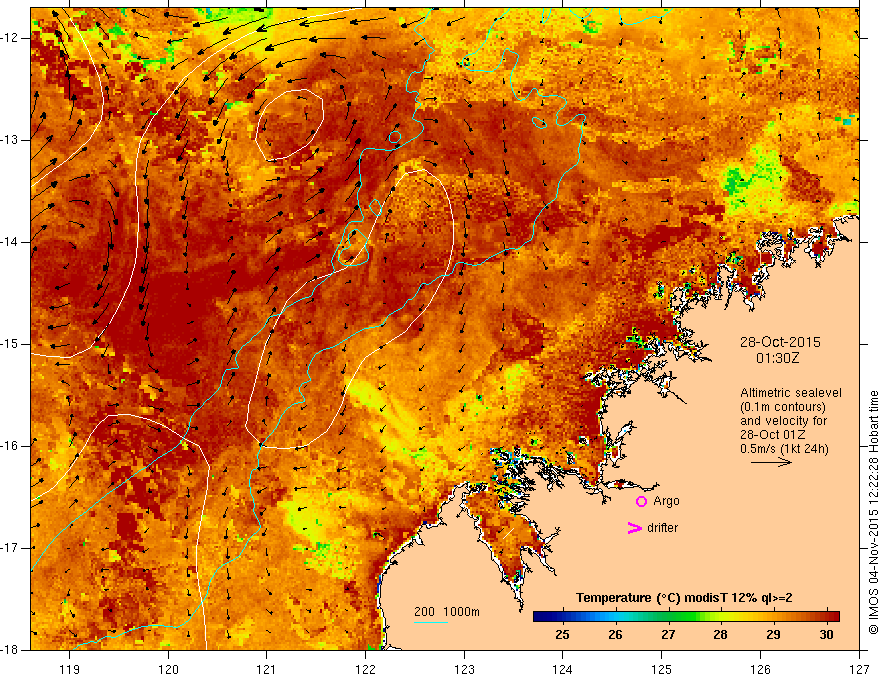Image resolution: width=880 pixels, height=680 pixels.
Task: Click latitude axis label -16
Action: click(x=11, y=446)
